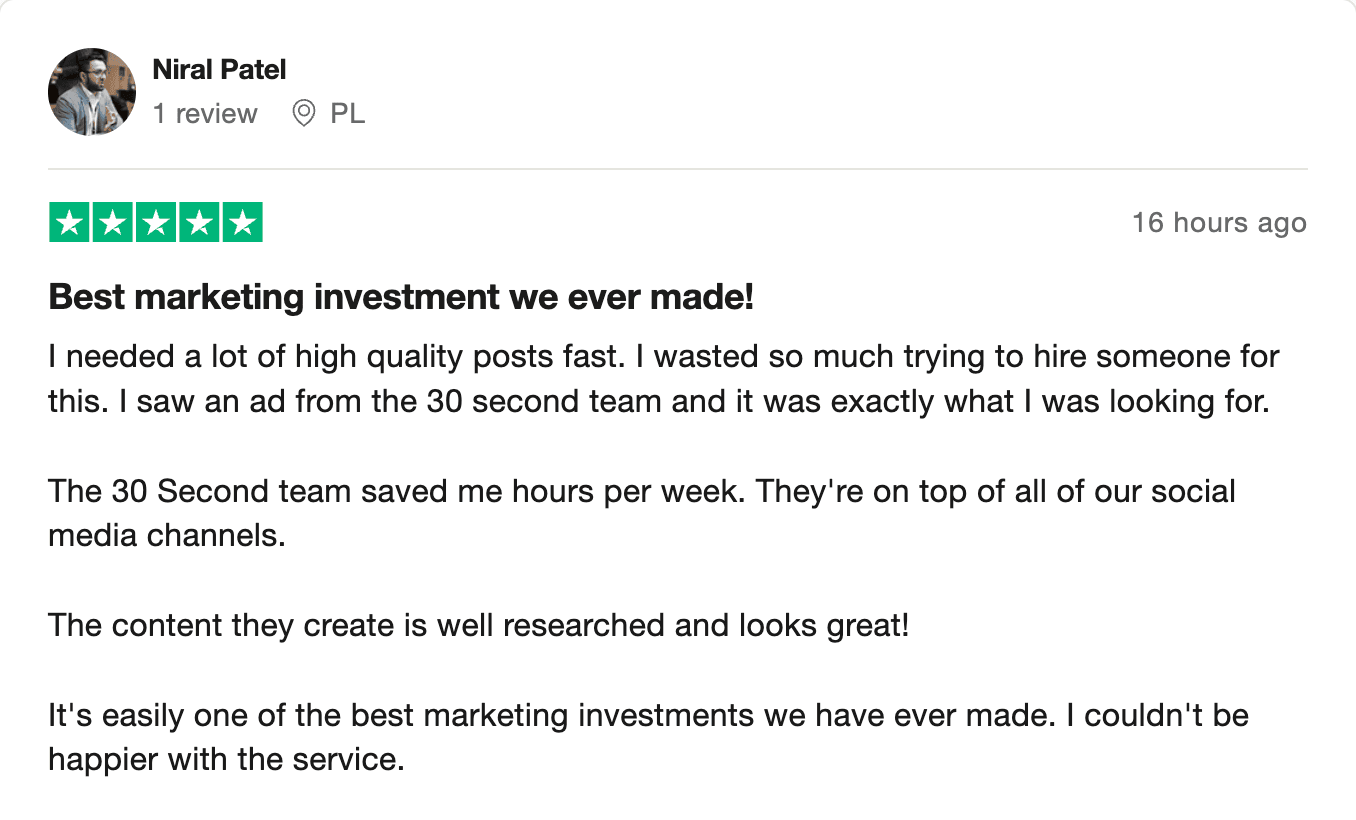Open the 'Best marketing investment we ever made!' title

point(401,297)
